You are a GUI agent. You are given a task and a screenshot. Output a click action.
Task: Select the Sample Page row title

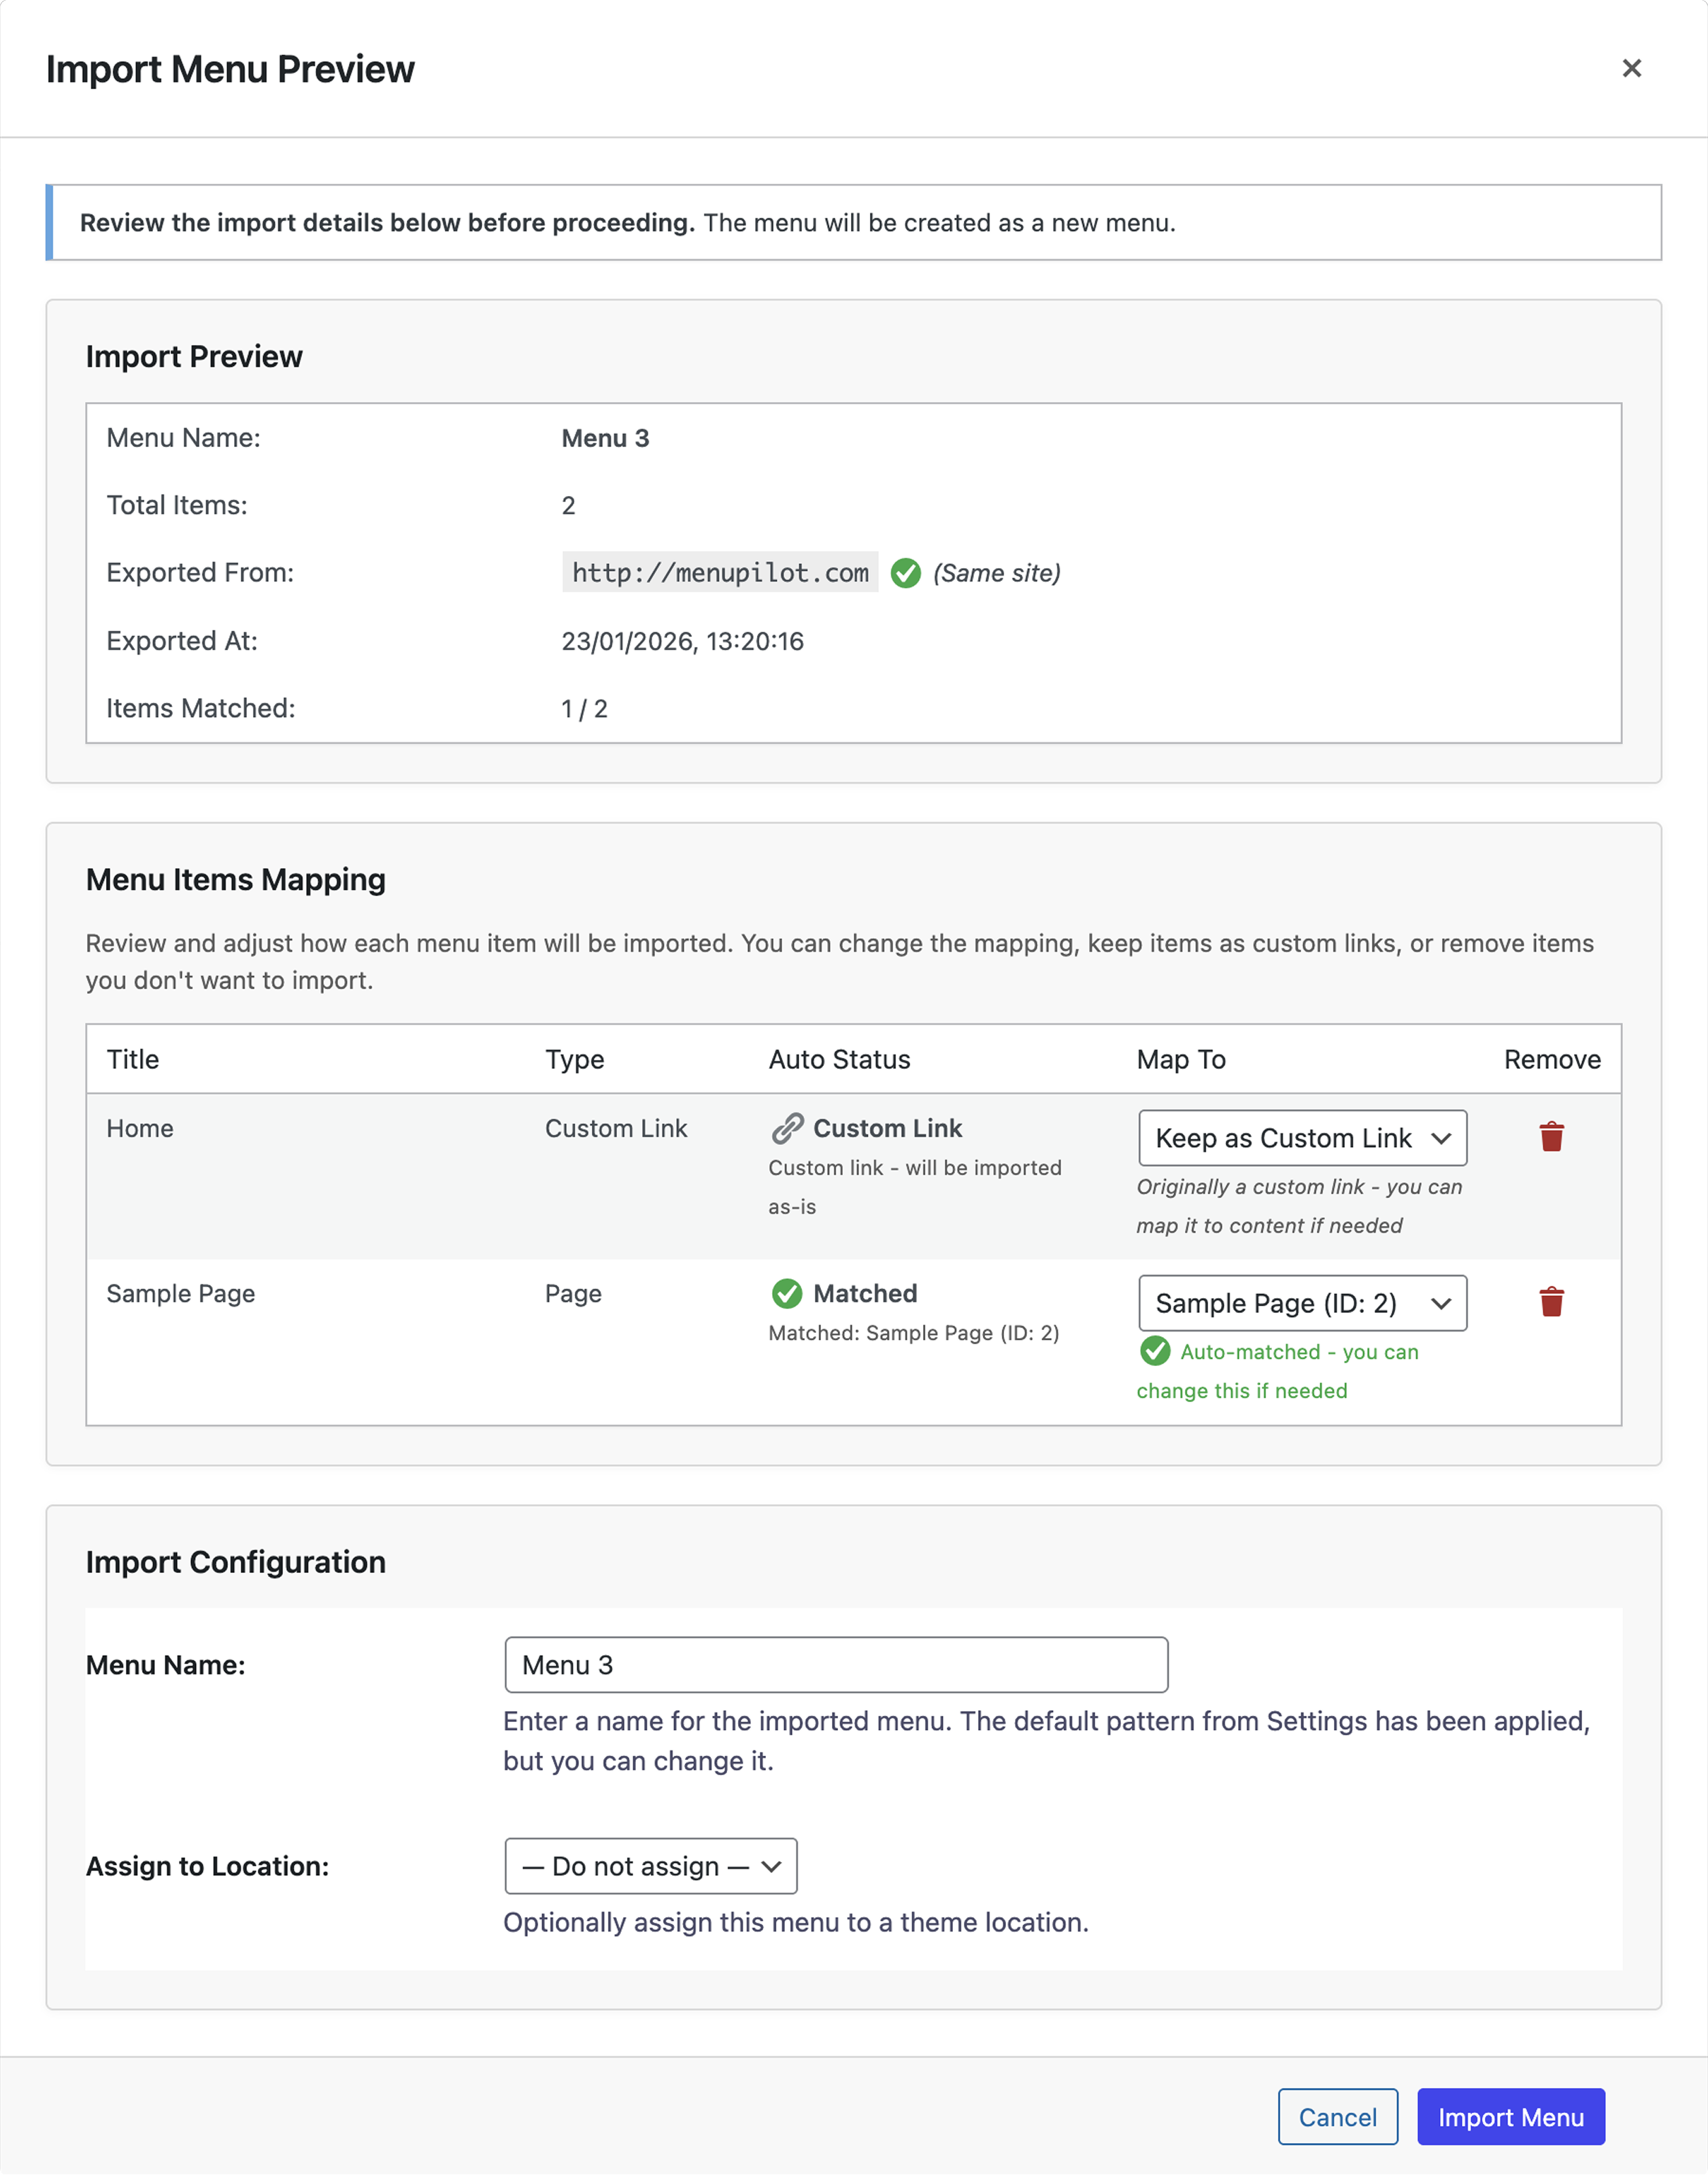click(181, 1293)
